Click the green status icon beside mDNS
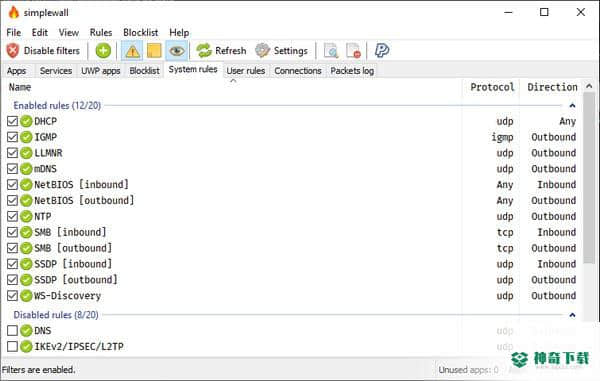This screenshot has width=600, height=381. point(26,169)
